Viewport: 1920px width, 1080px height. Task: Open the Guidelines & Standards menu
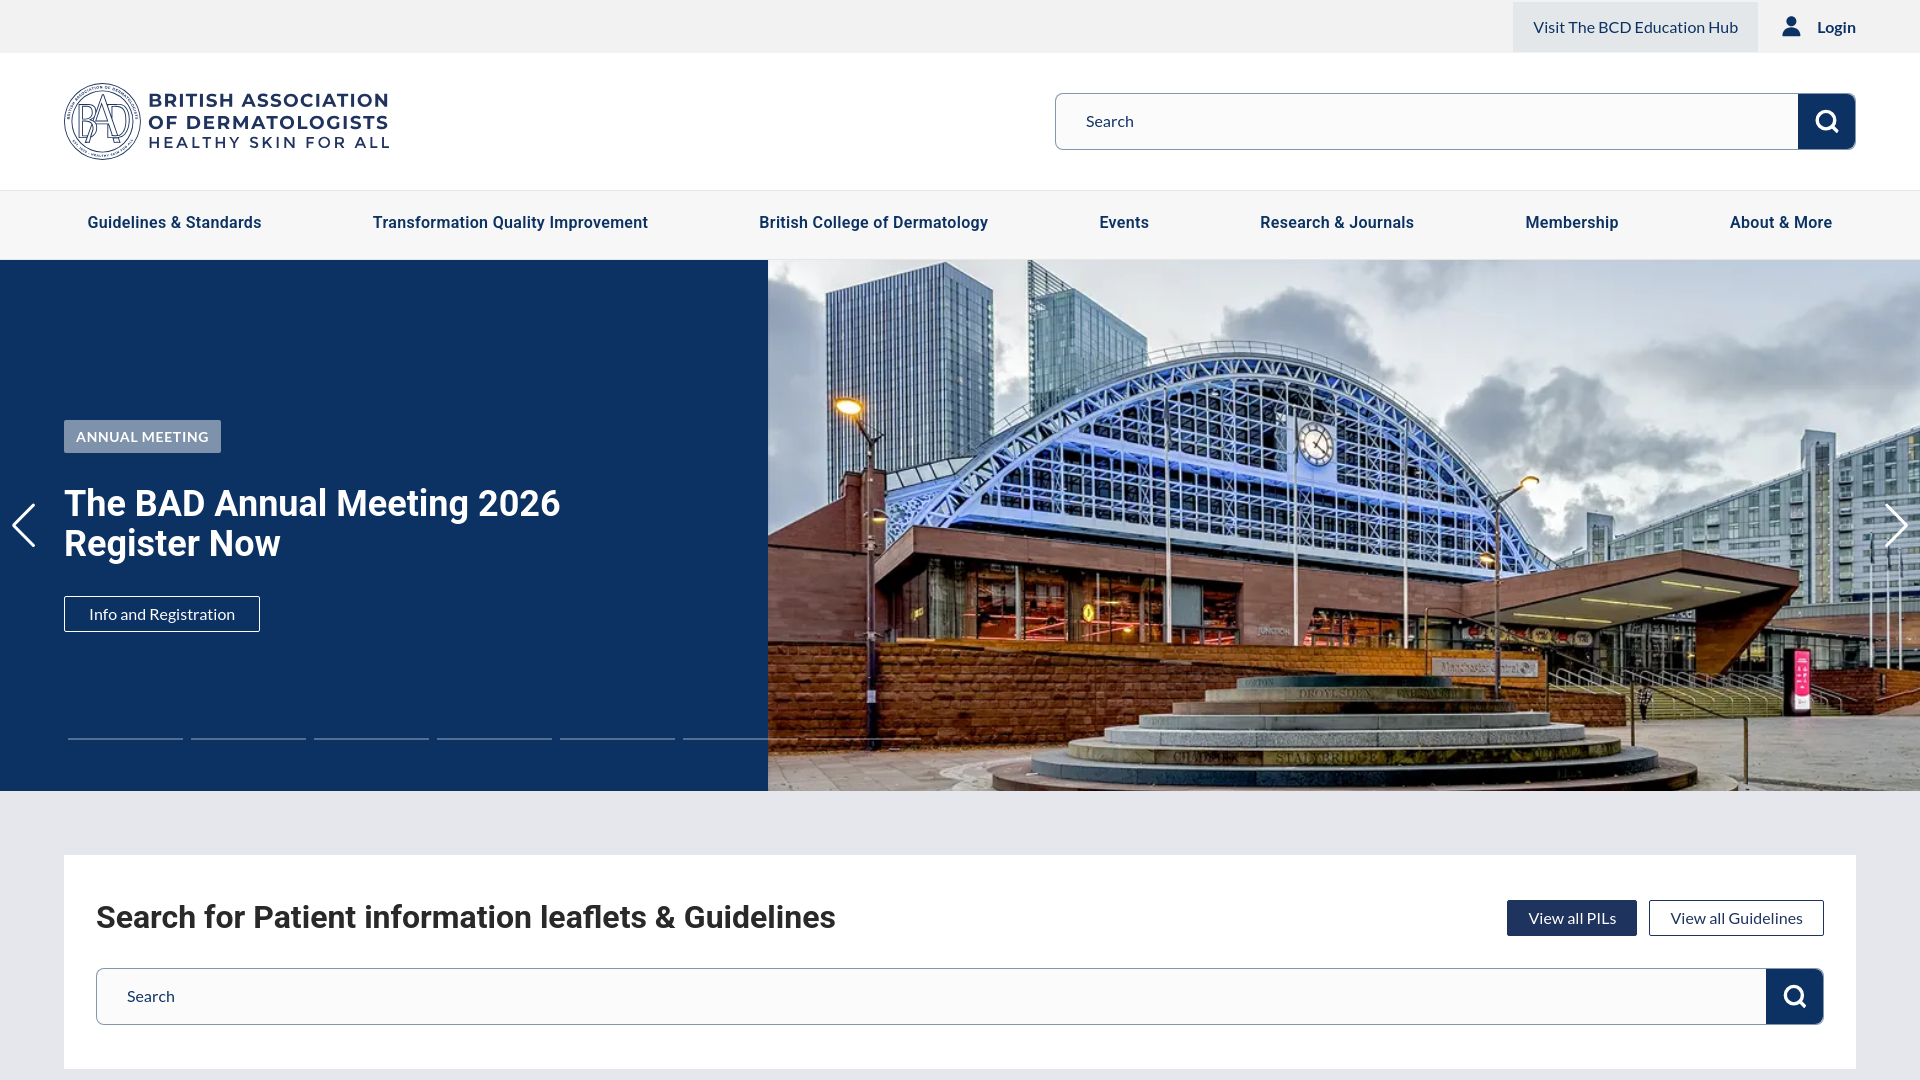click(x=174, y=222)
